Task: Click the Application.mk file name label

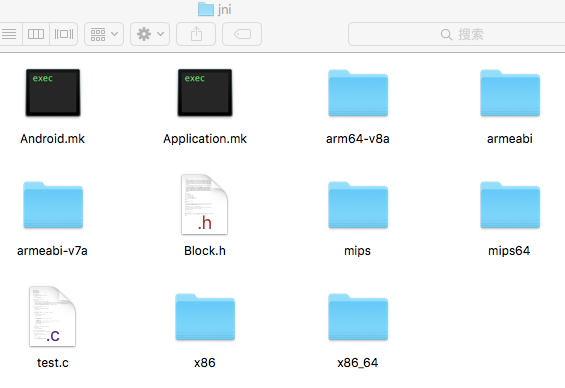Action: pyautogui.click(x=205, y=139)
